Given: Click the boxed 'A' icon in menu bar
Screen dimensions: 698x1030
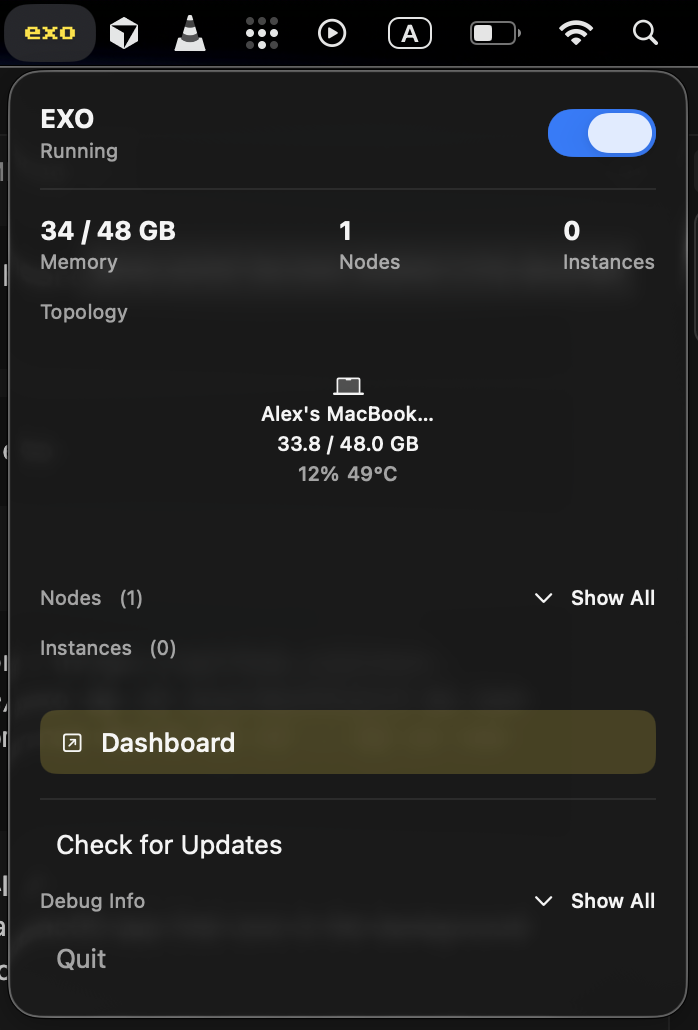Looking at the screenshot, I should [409, 32].
